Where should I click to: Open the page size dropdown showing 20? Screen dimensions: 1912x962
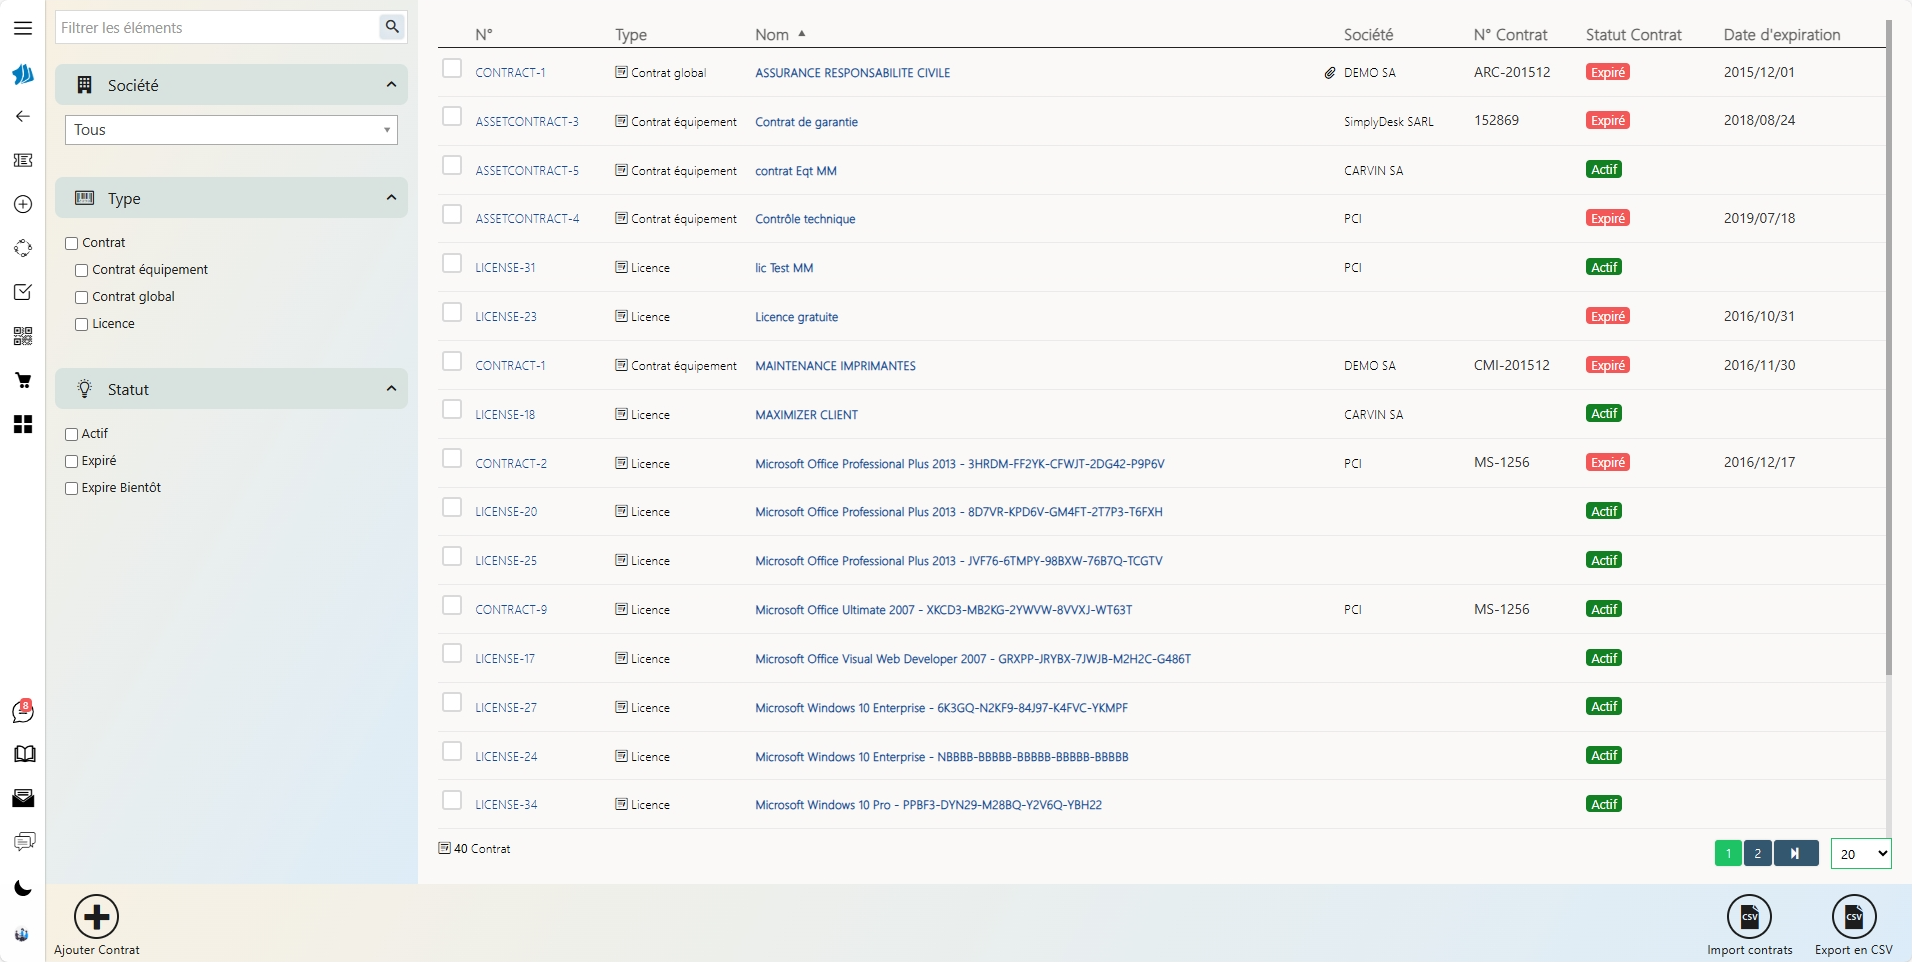pyautogui.click(x=1860, y=854)
